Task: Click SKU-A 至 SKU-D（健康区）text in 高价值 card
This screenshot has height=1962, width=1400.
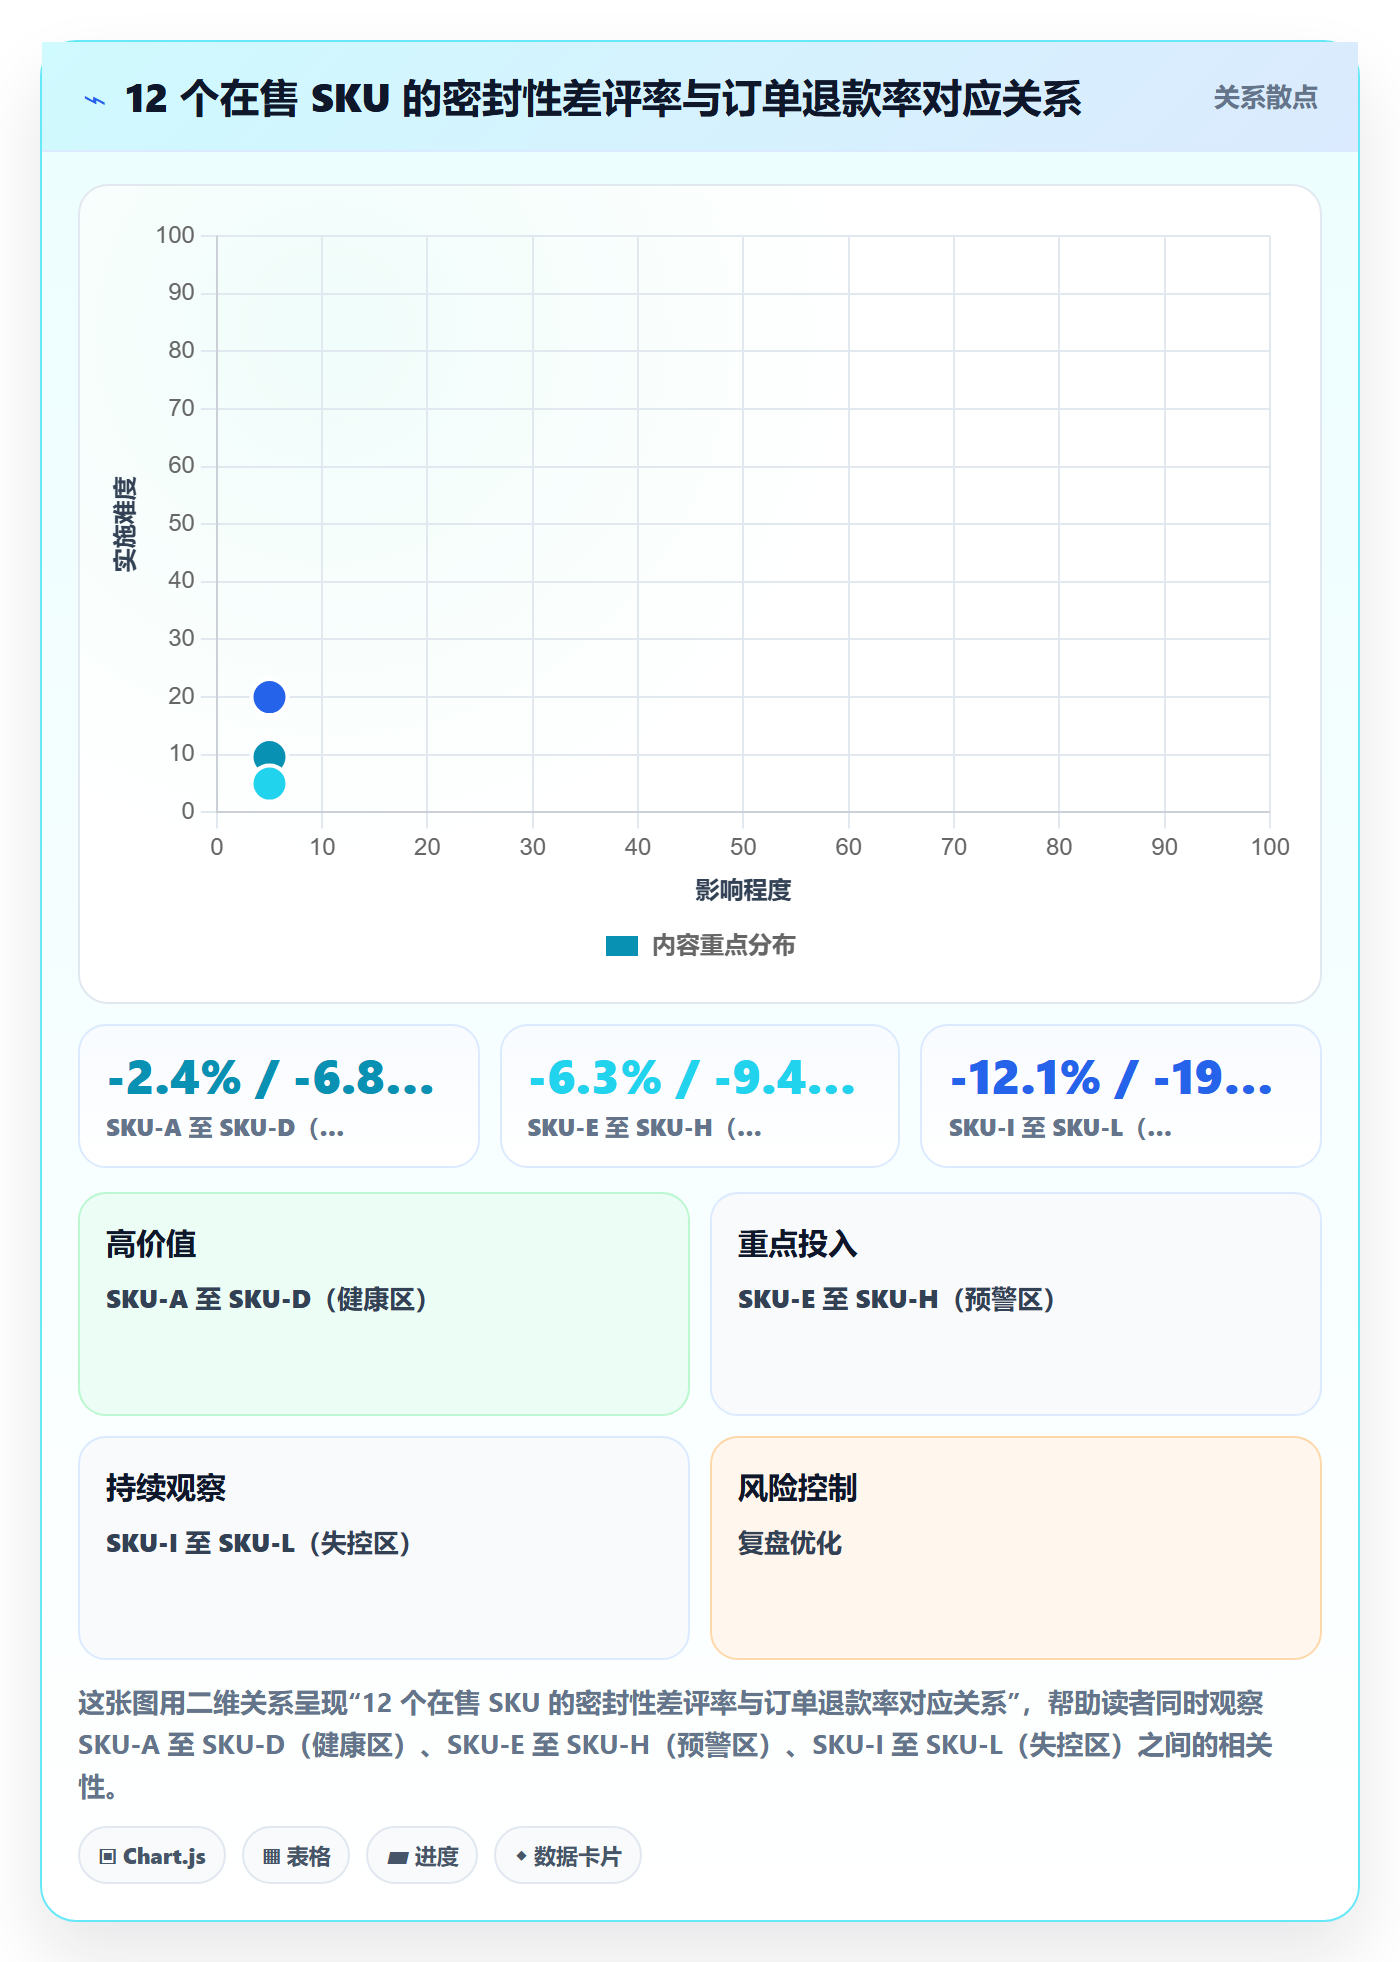Action: point(267,1299)
